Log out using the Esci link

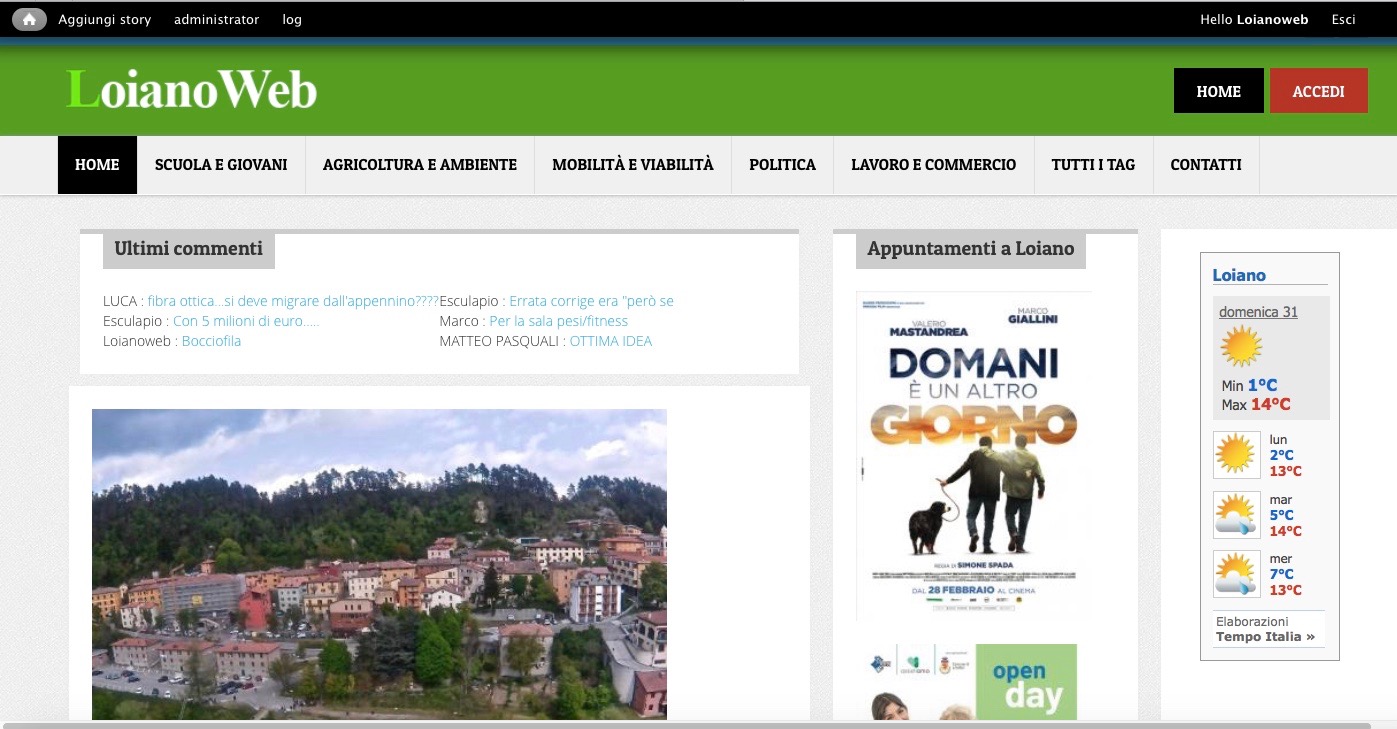click(1343, 19)
